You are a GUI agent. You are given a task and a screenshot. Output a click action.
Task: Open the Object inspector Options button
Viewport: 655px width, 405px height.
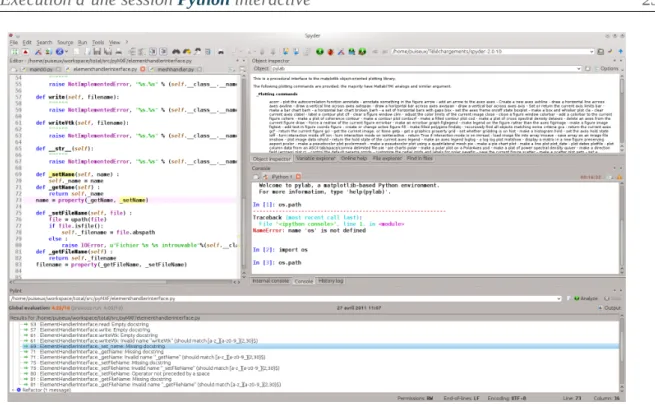tap(609, 68)
